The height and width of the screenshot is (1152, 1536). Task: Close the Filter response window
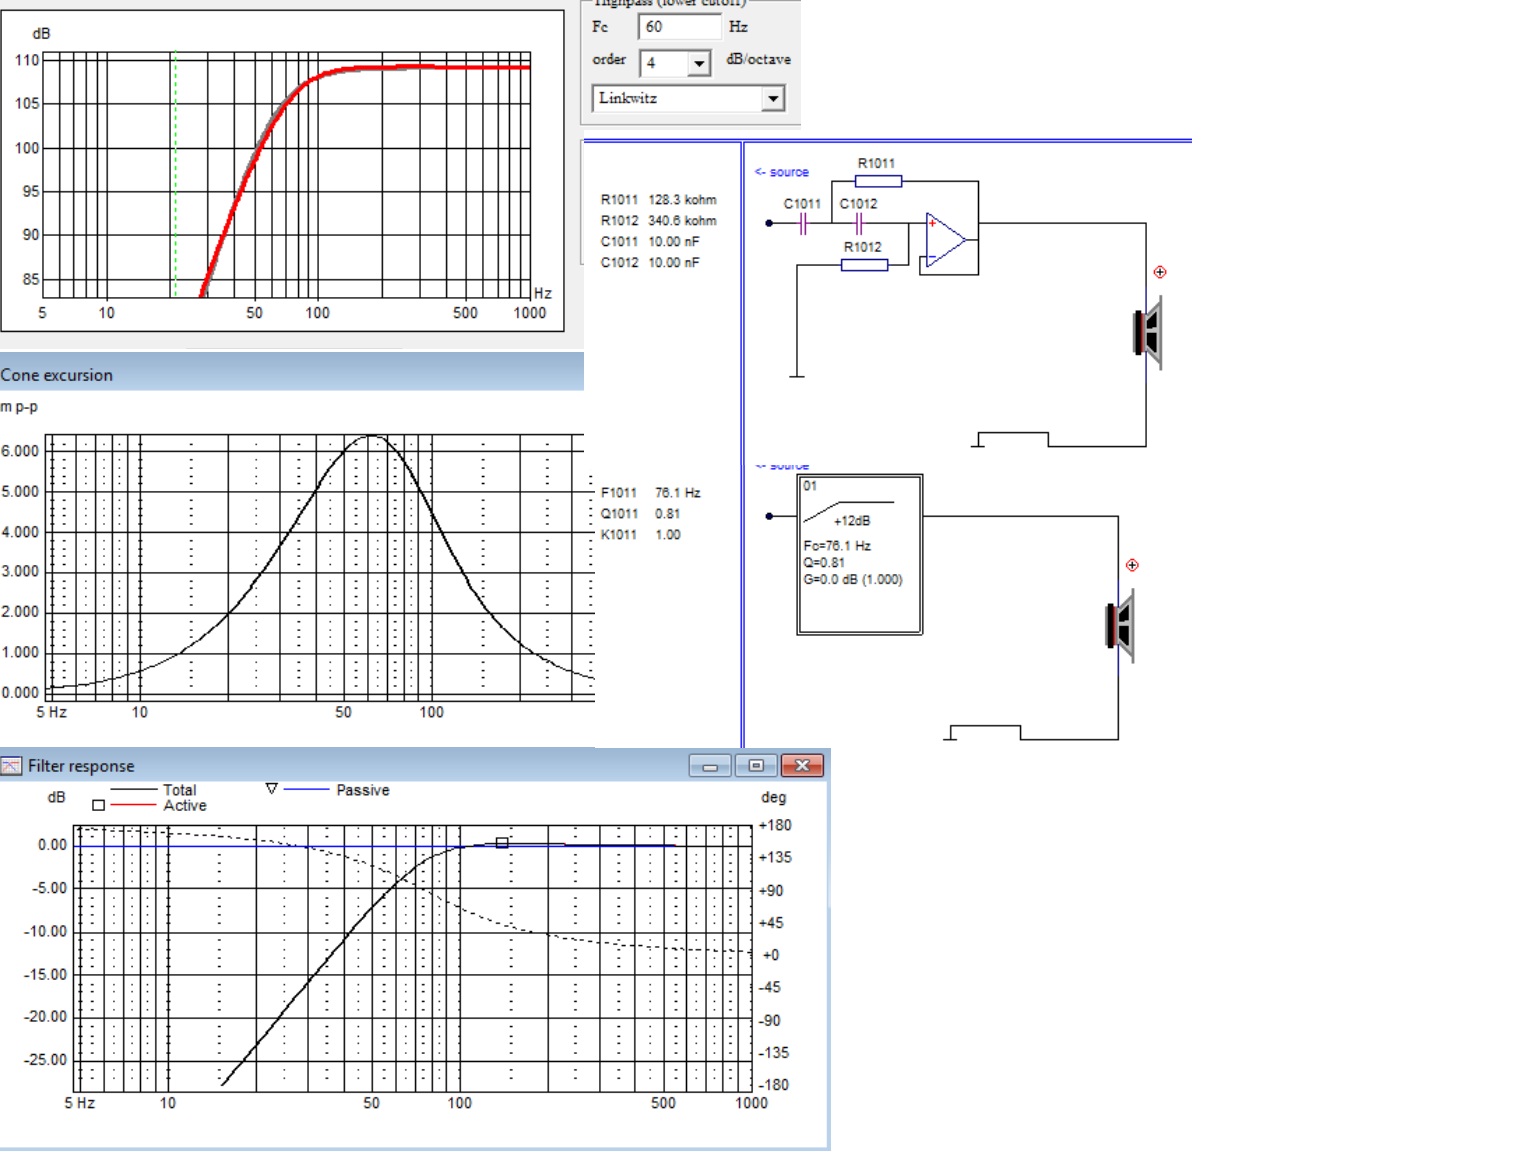pos(802,766)
